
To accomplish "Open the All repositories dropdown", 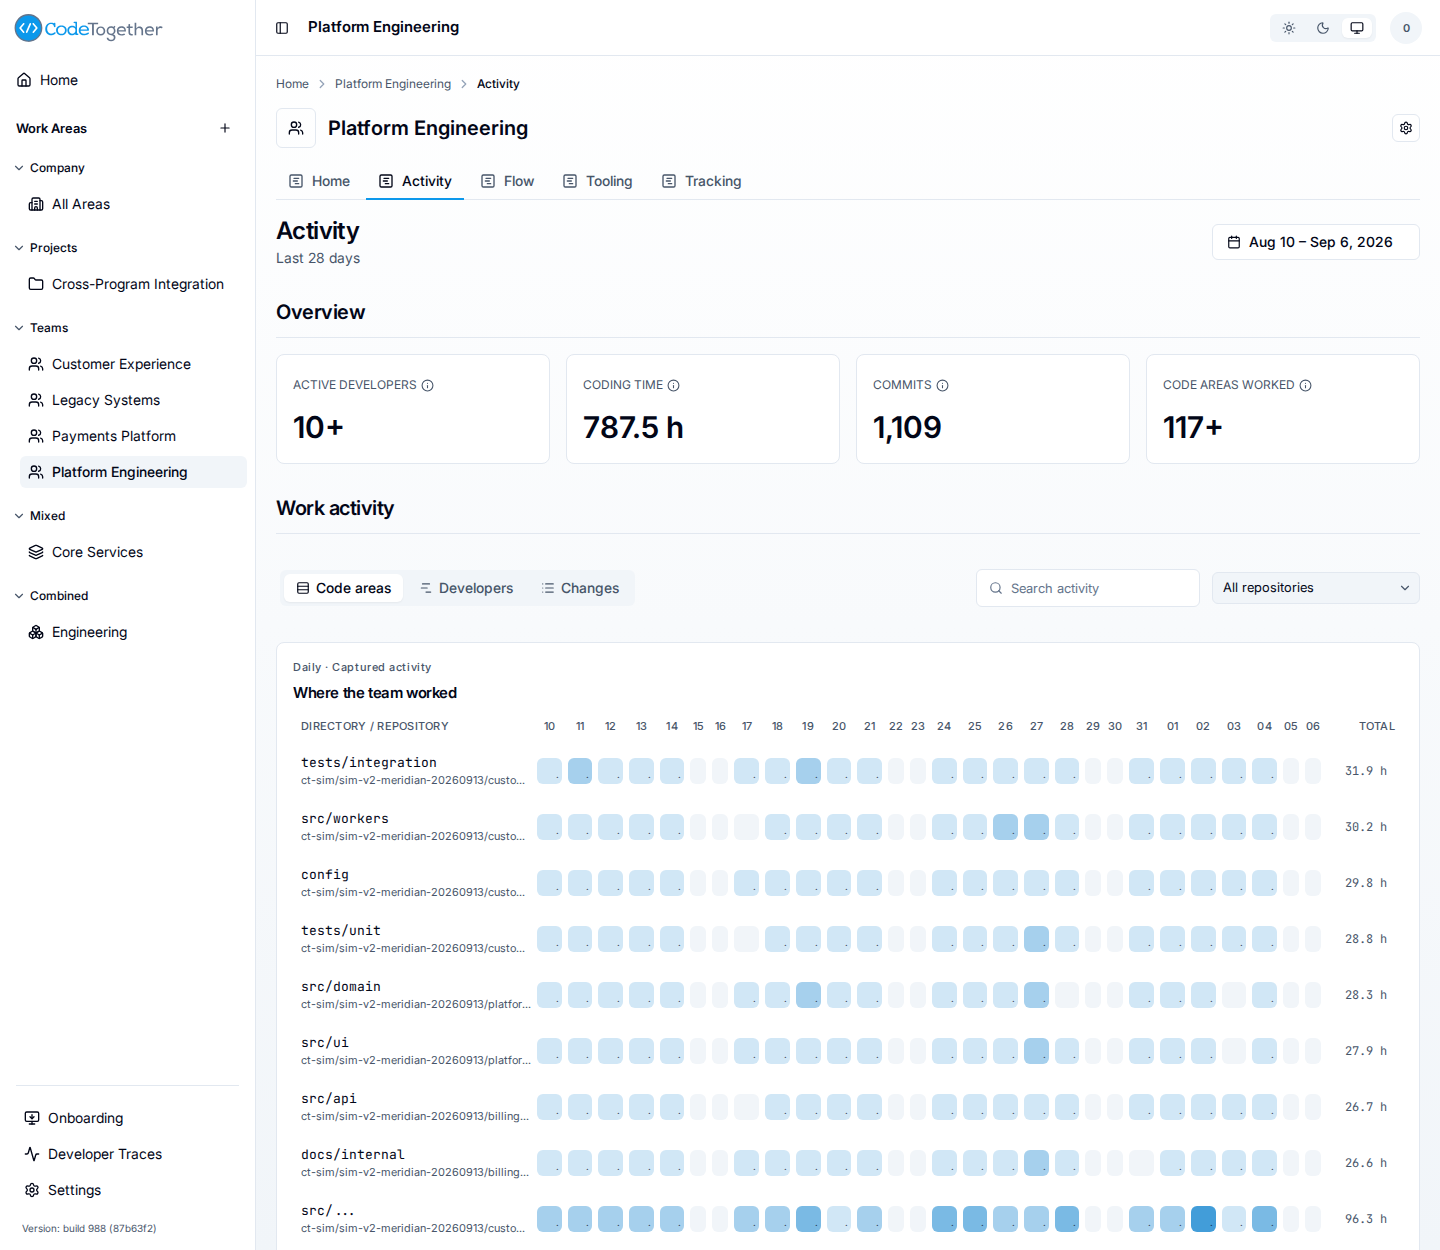I will click(1315, 588).
